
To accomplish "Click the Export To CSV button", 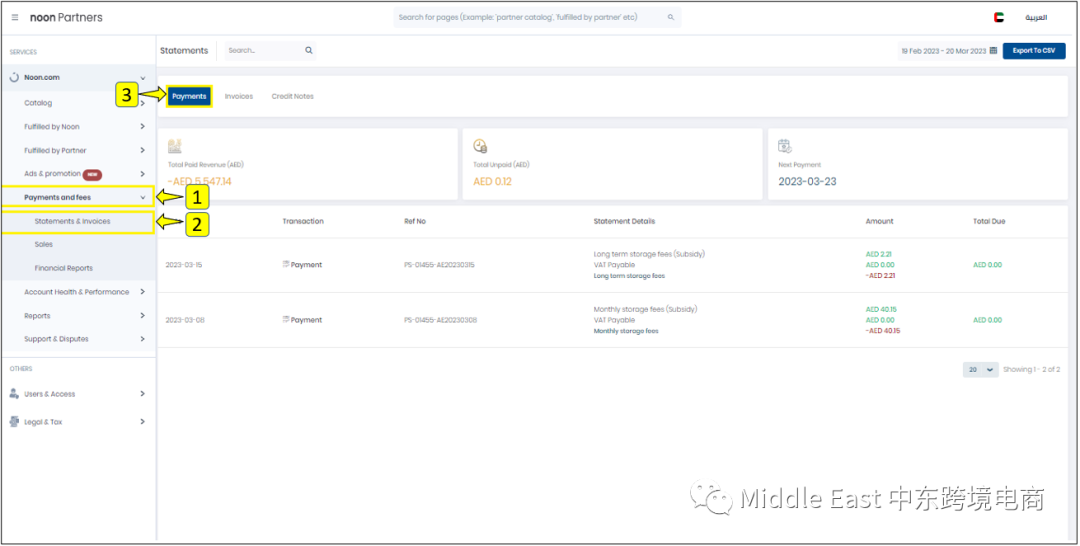I will (1034, 51).
